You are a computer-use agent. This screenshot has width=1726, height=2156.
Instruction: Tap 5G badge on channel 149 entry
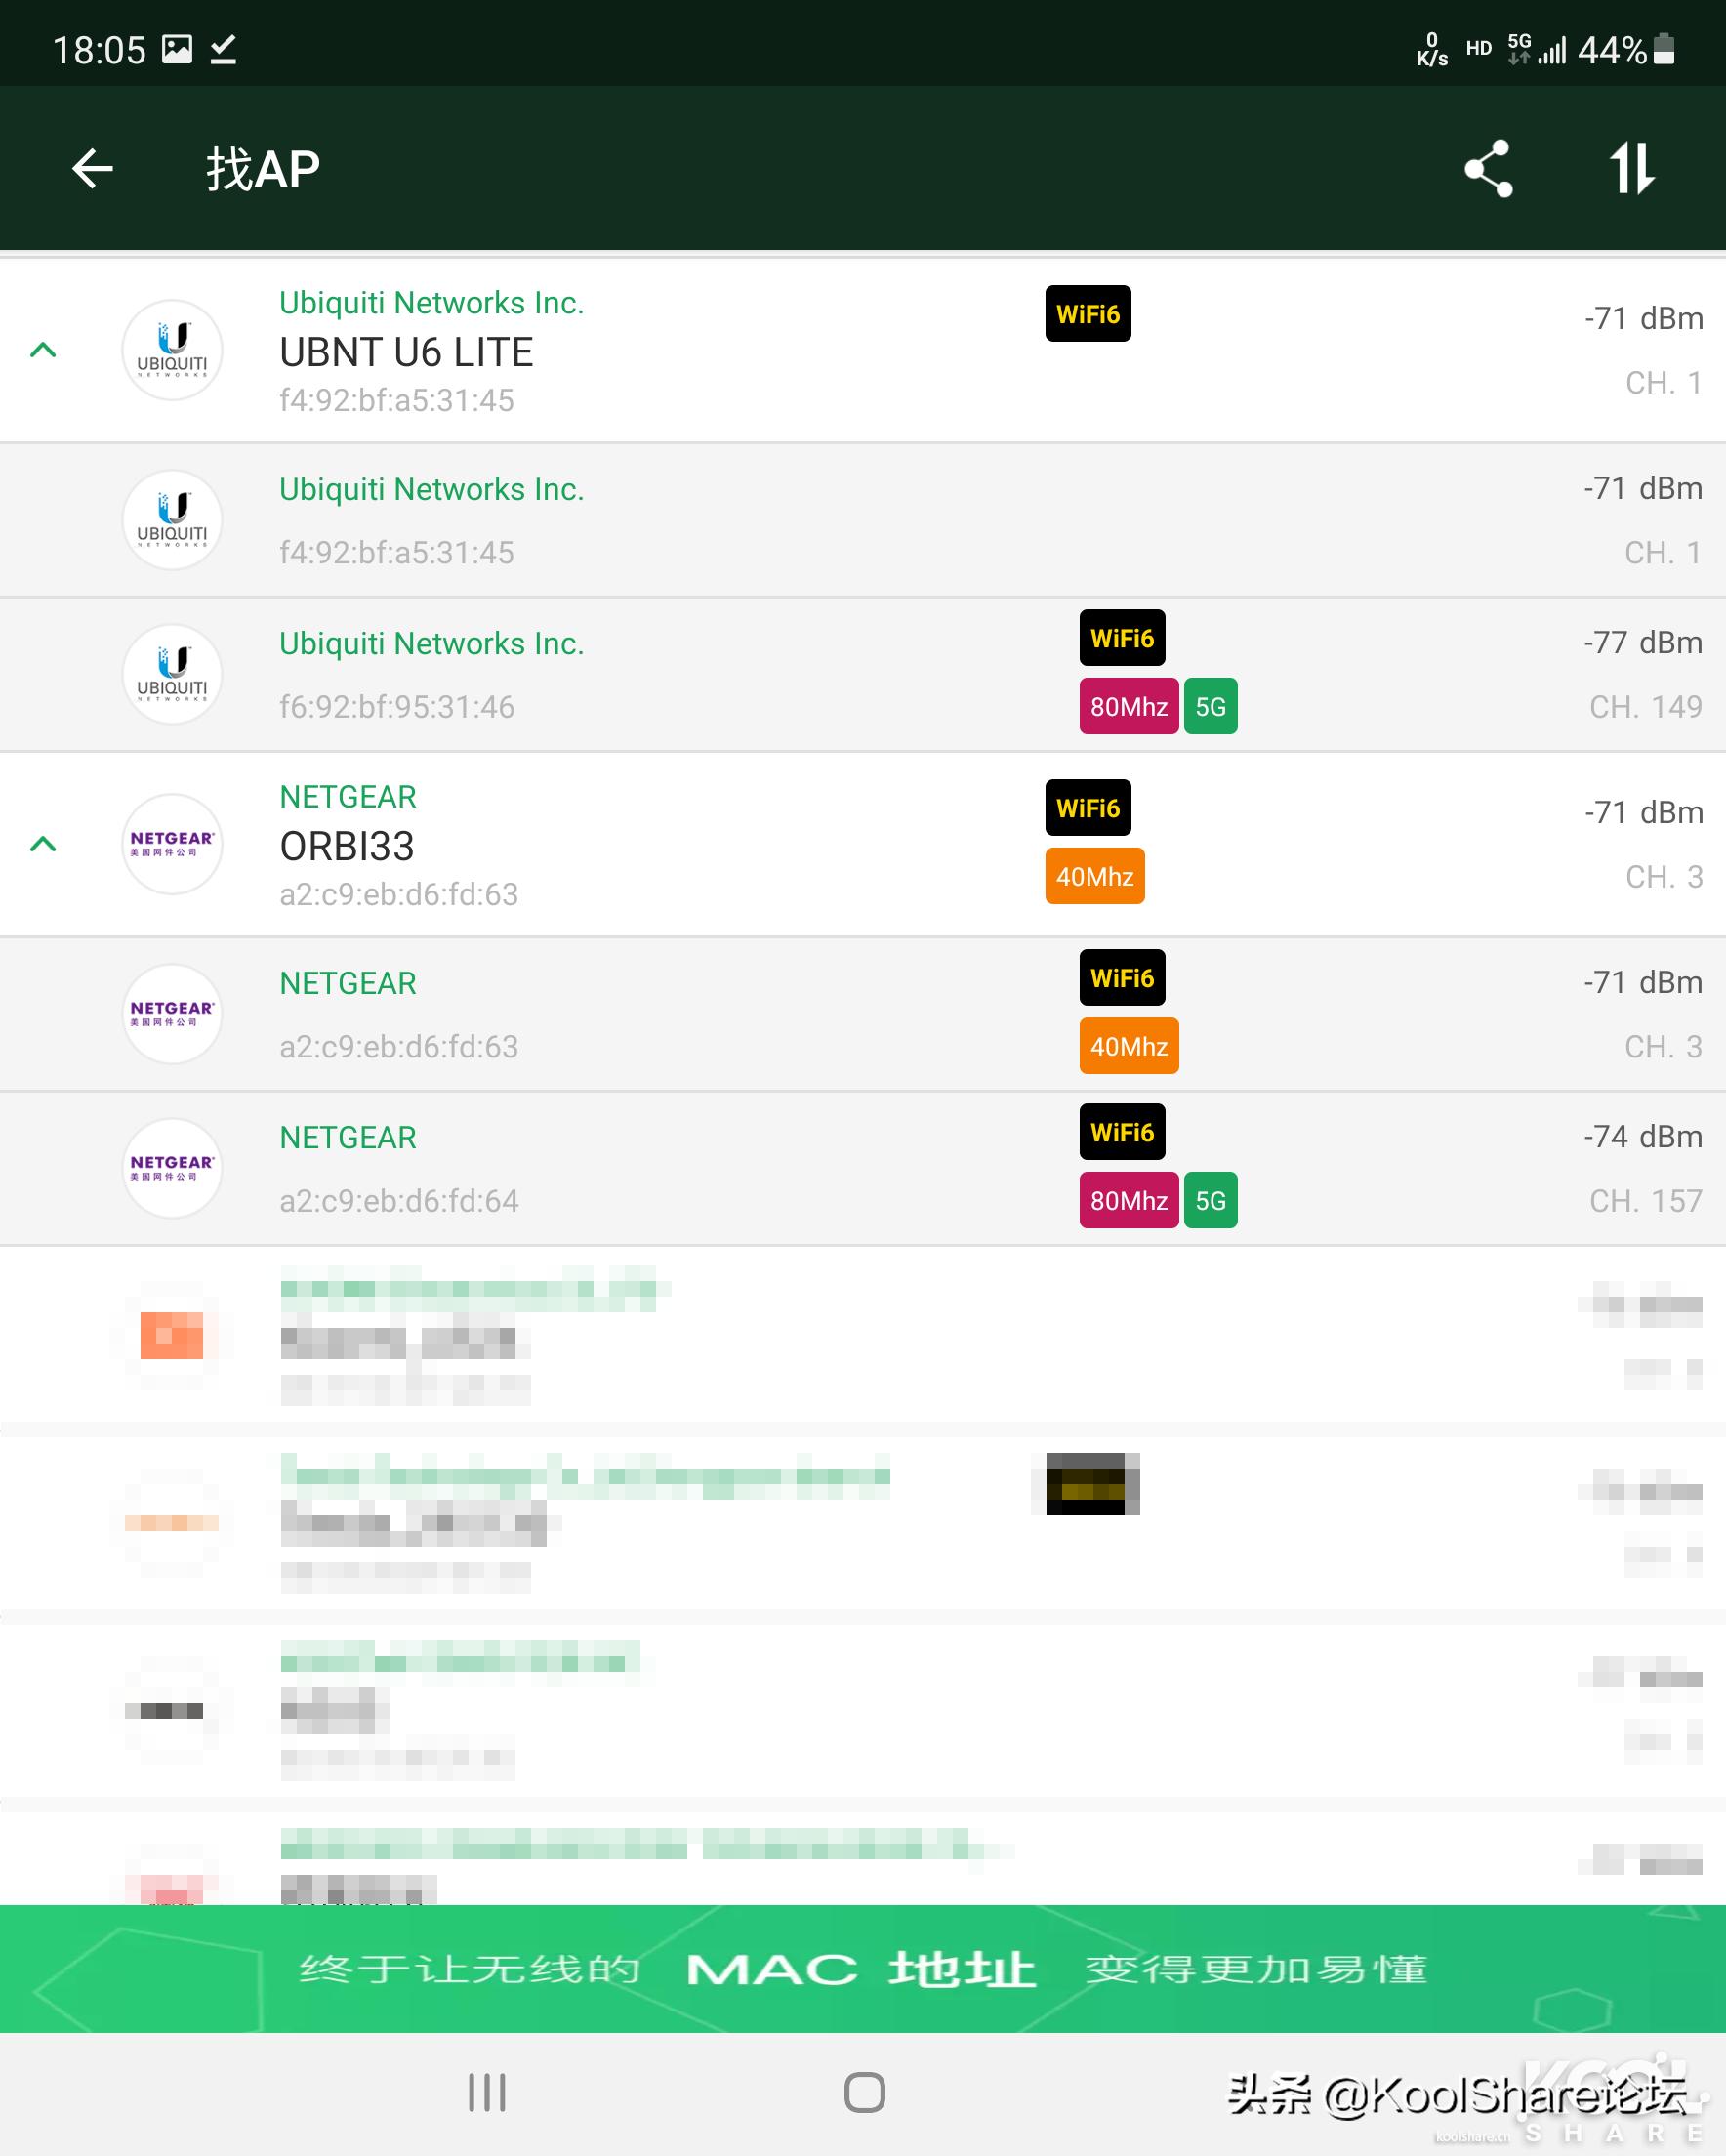coord(1210,706)
